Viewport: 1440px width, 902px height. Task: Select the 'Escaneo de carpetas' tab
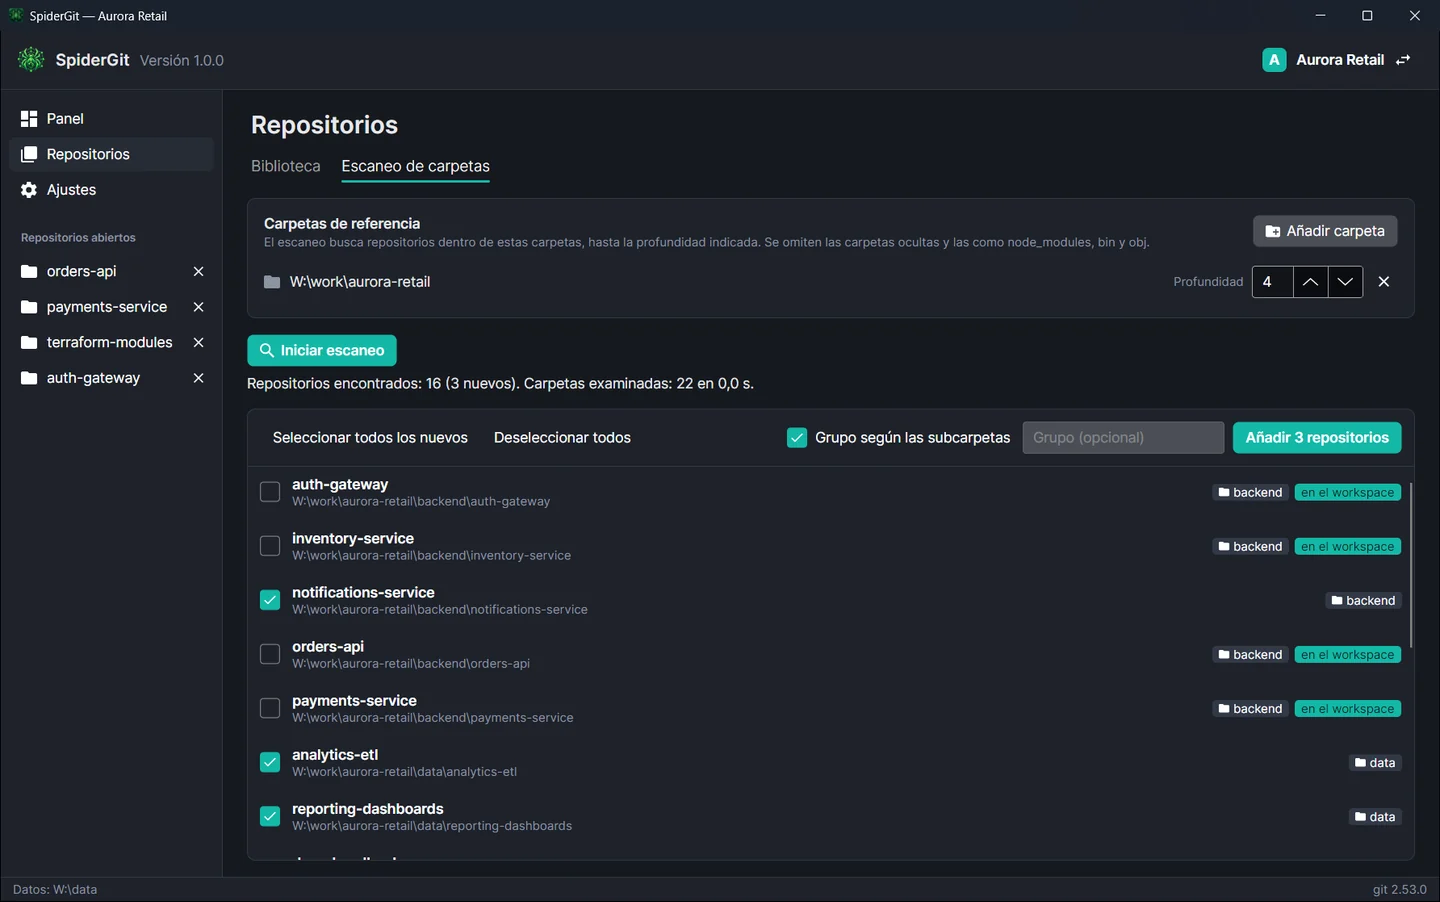416,166
